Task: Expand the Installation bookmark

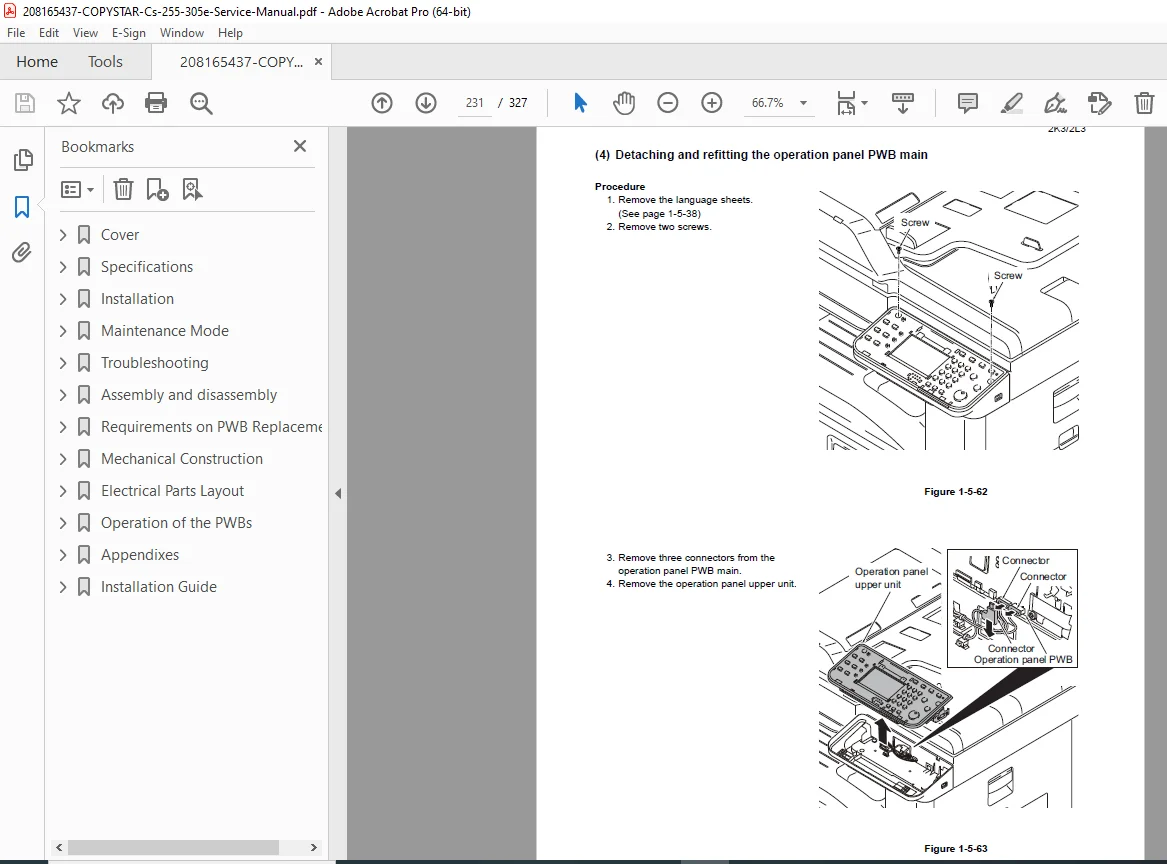Action: click(63, 299)
